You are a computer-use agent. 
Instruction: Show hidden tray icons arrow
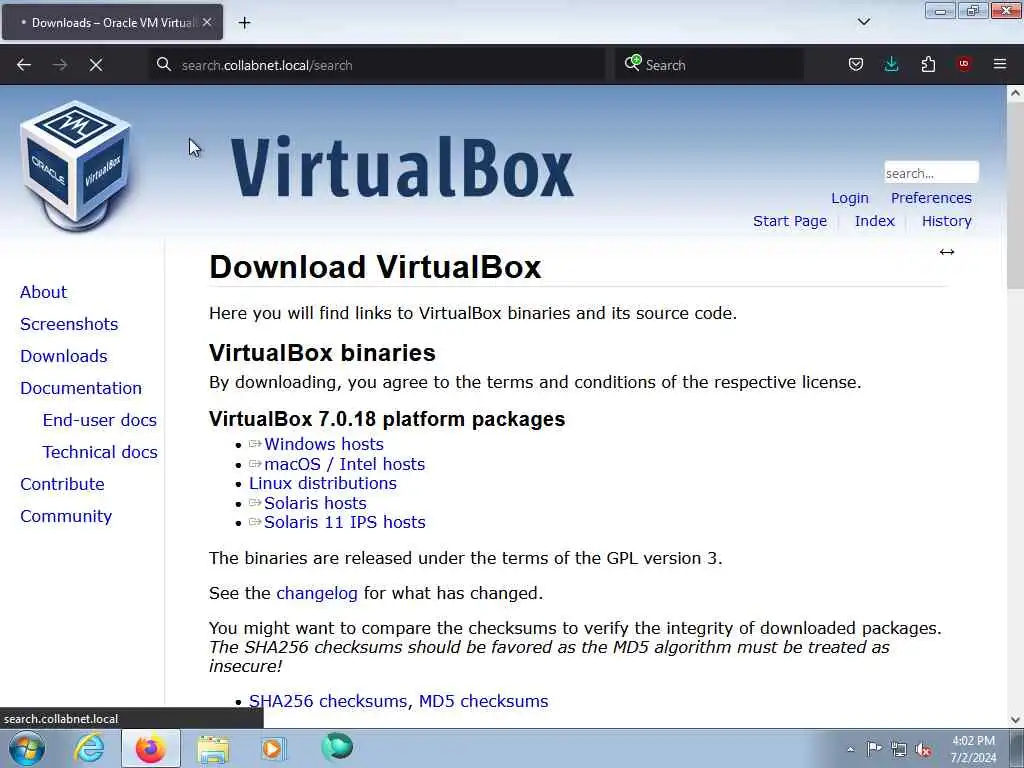[850, 750]
